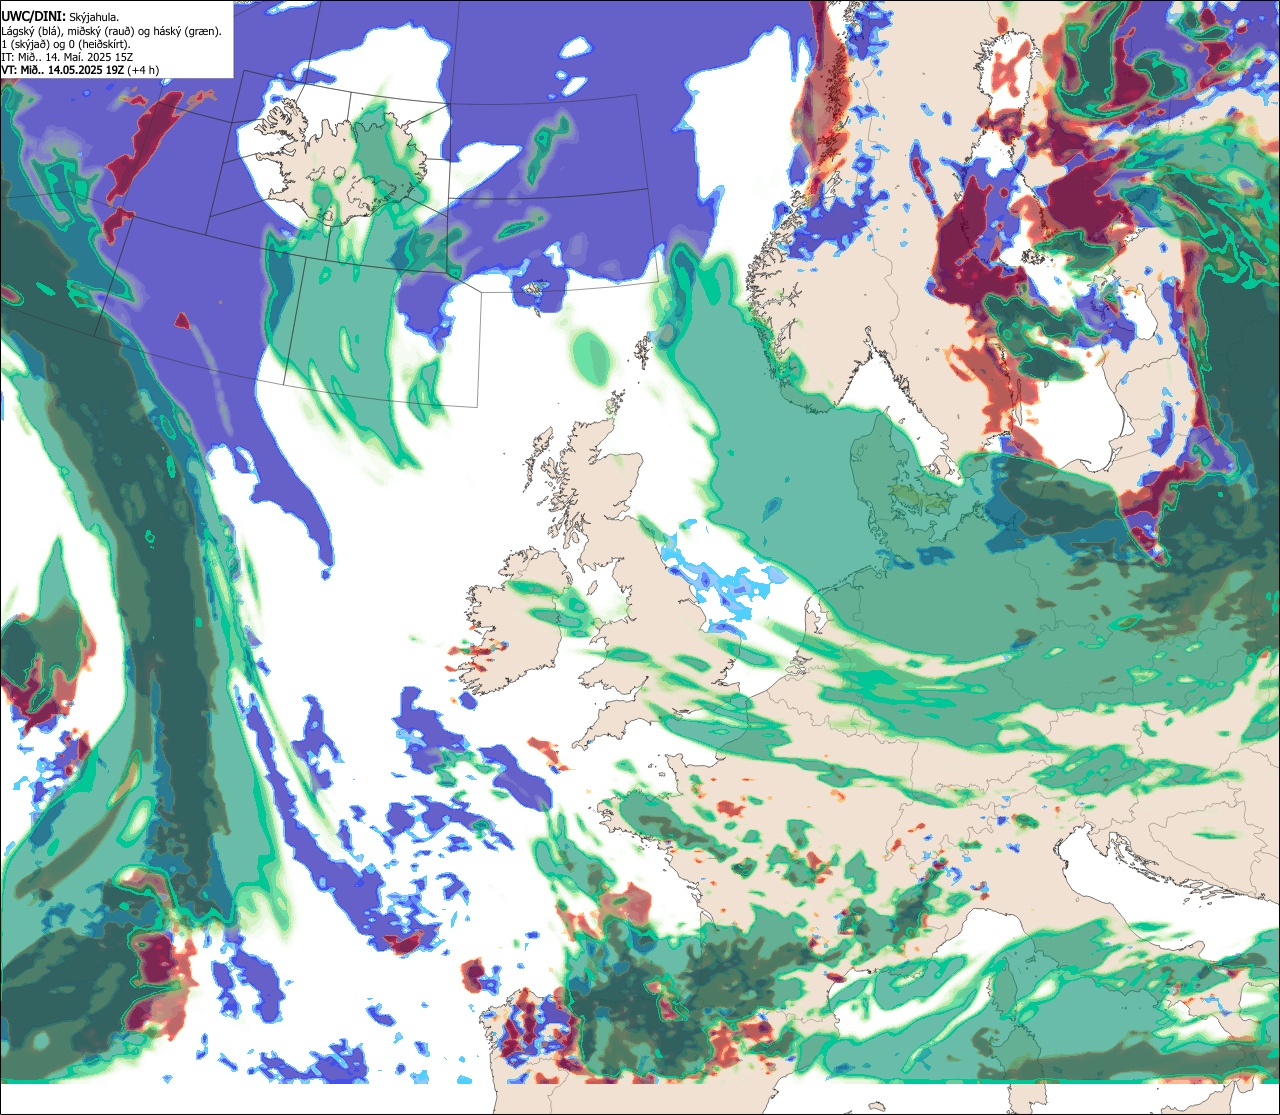Image resolution: width=1280 pixels, height=1115 pixels.
Task: Click the 'UWC/DINI: Skýjahula.' title text
Action: [60, 16]
